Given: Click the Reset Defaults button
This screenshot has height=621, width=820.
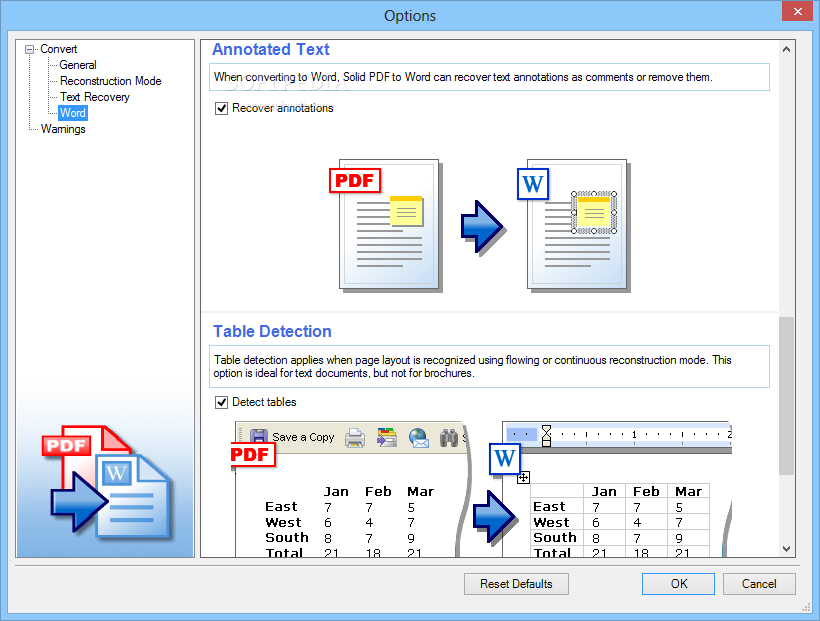Looking at the screenshot, I should point(516,584).
